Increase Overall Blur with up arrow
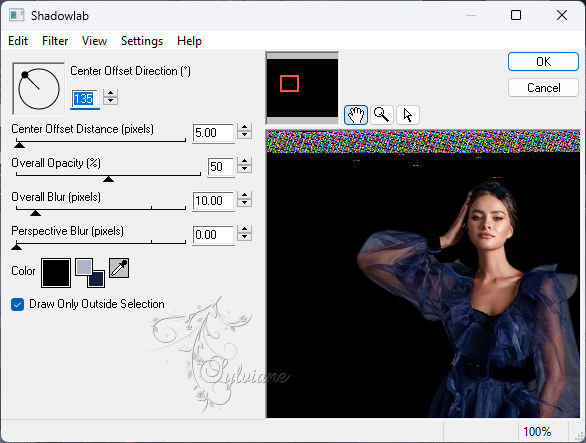Viewport: 586px width, 443px height. (244, 196)
